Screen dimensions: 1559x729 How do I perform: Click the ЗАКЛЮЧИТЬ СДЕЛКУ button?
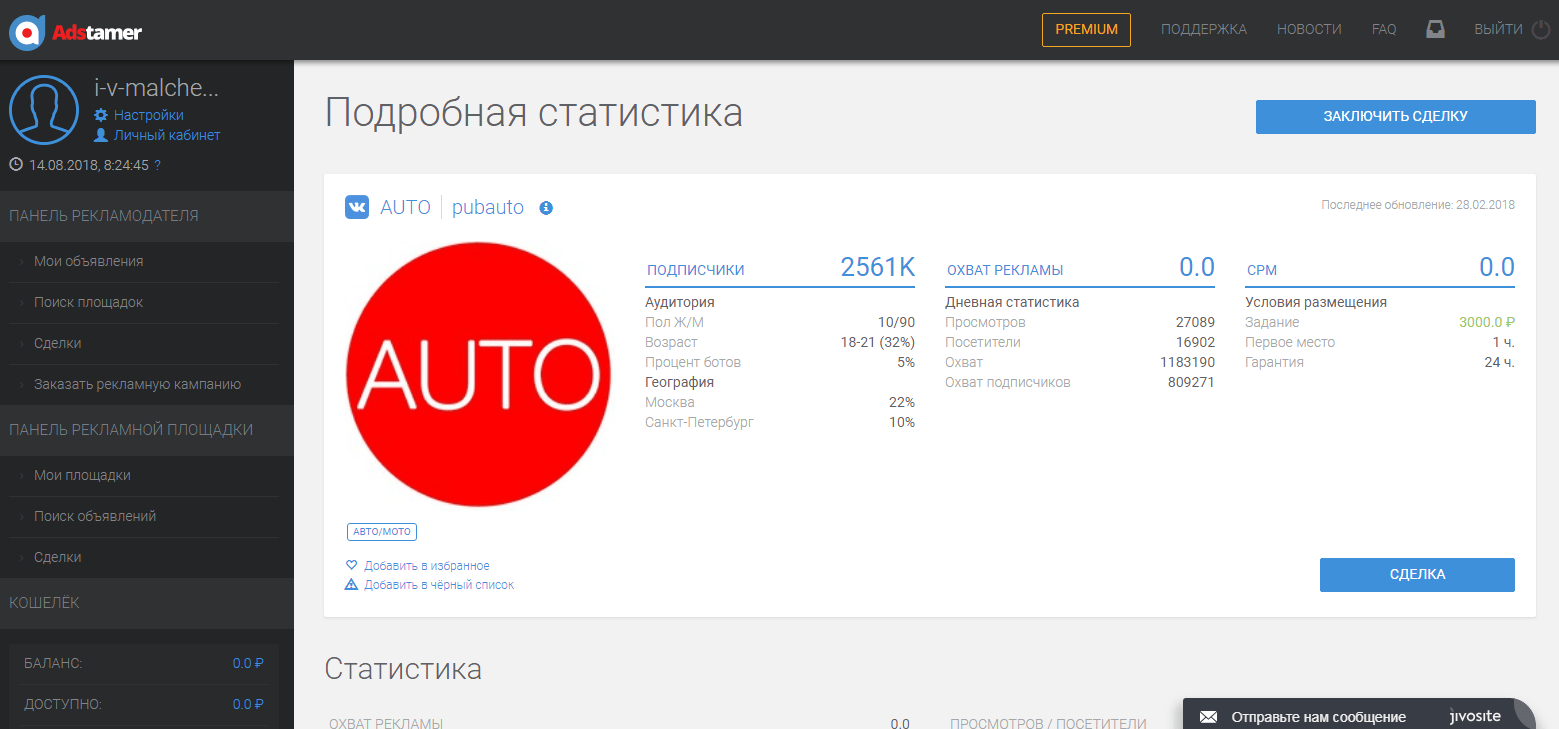pos(1395,116)
